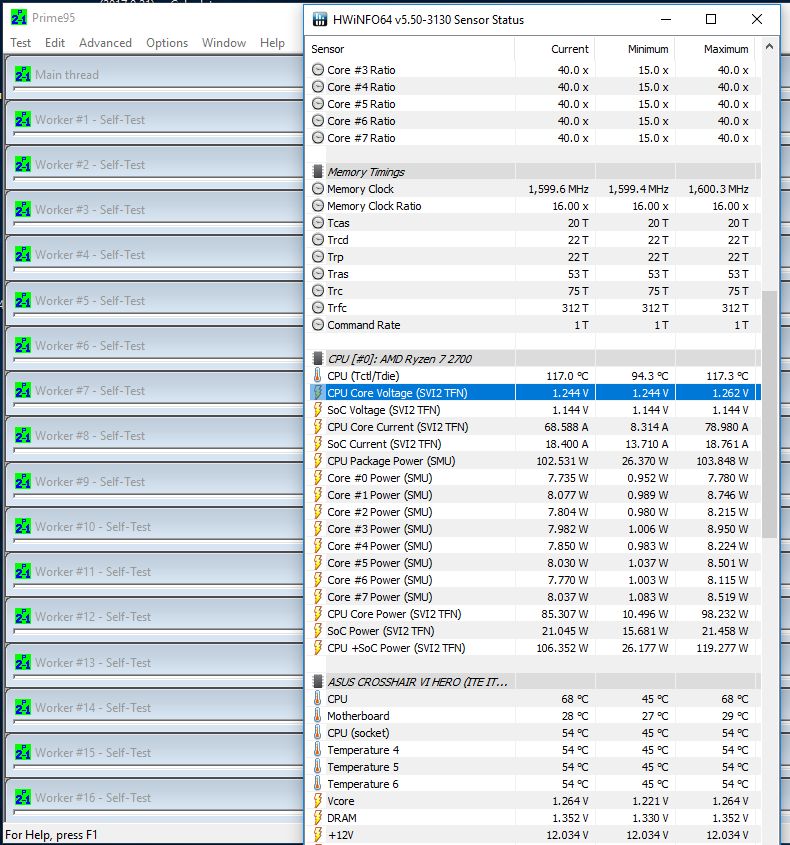The height and width of the screenshot is (845, 790).
Task: Click the chip icon of ASUS CROSSHAIR VI HERO group
Action: click(318, 682)
